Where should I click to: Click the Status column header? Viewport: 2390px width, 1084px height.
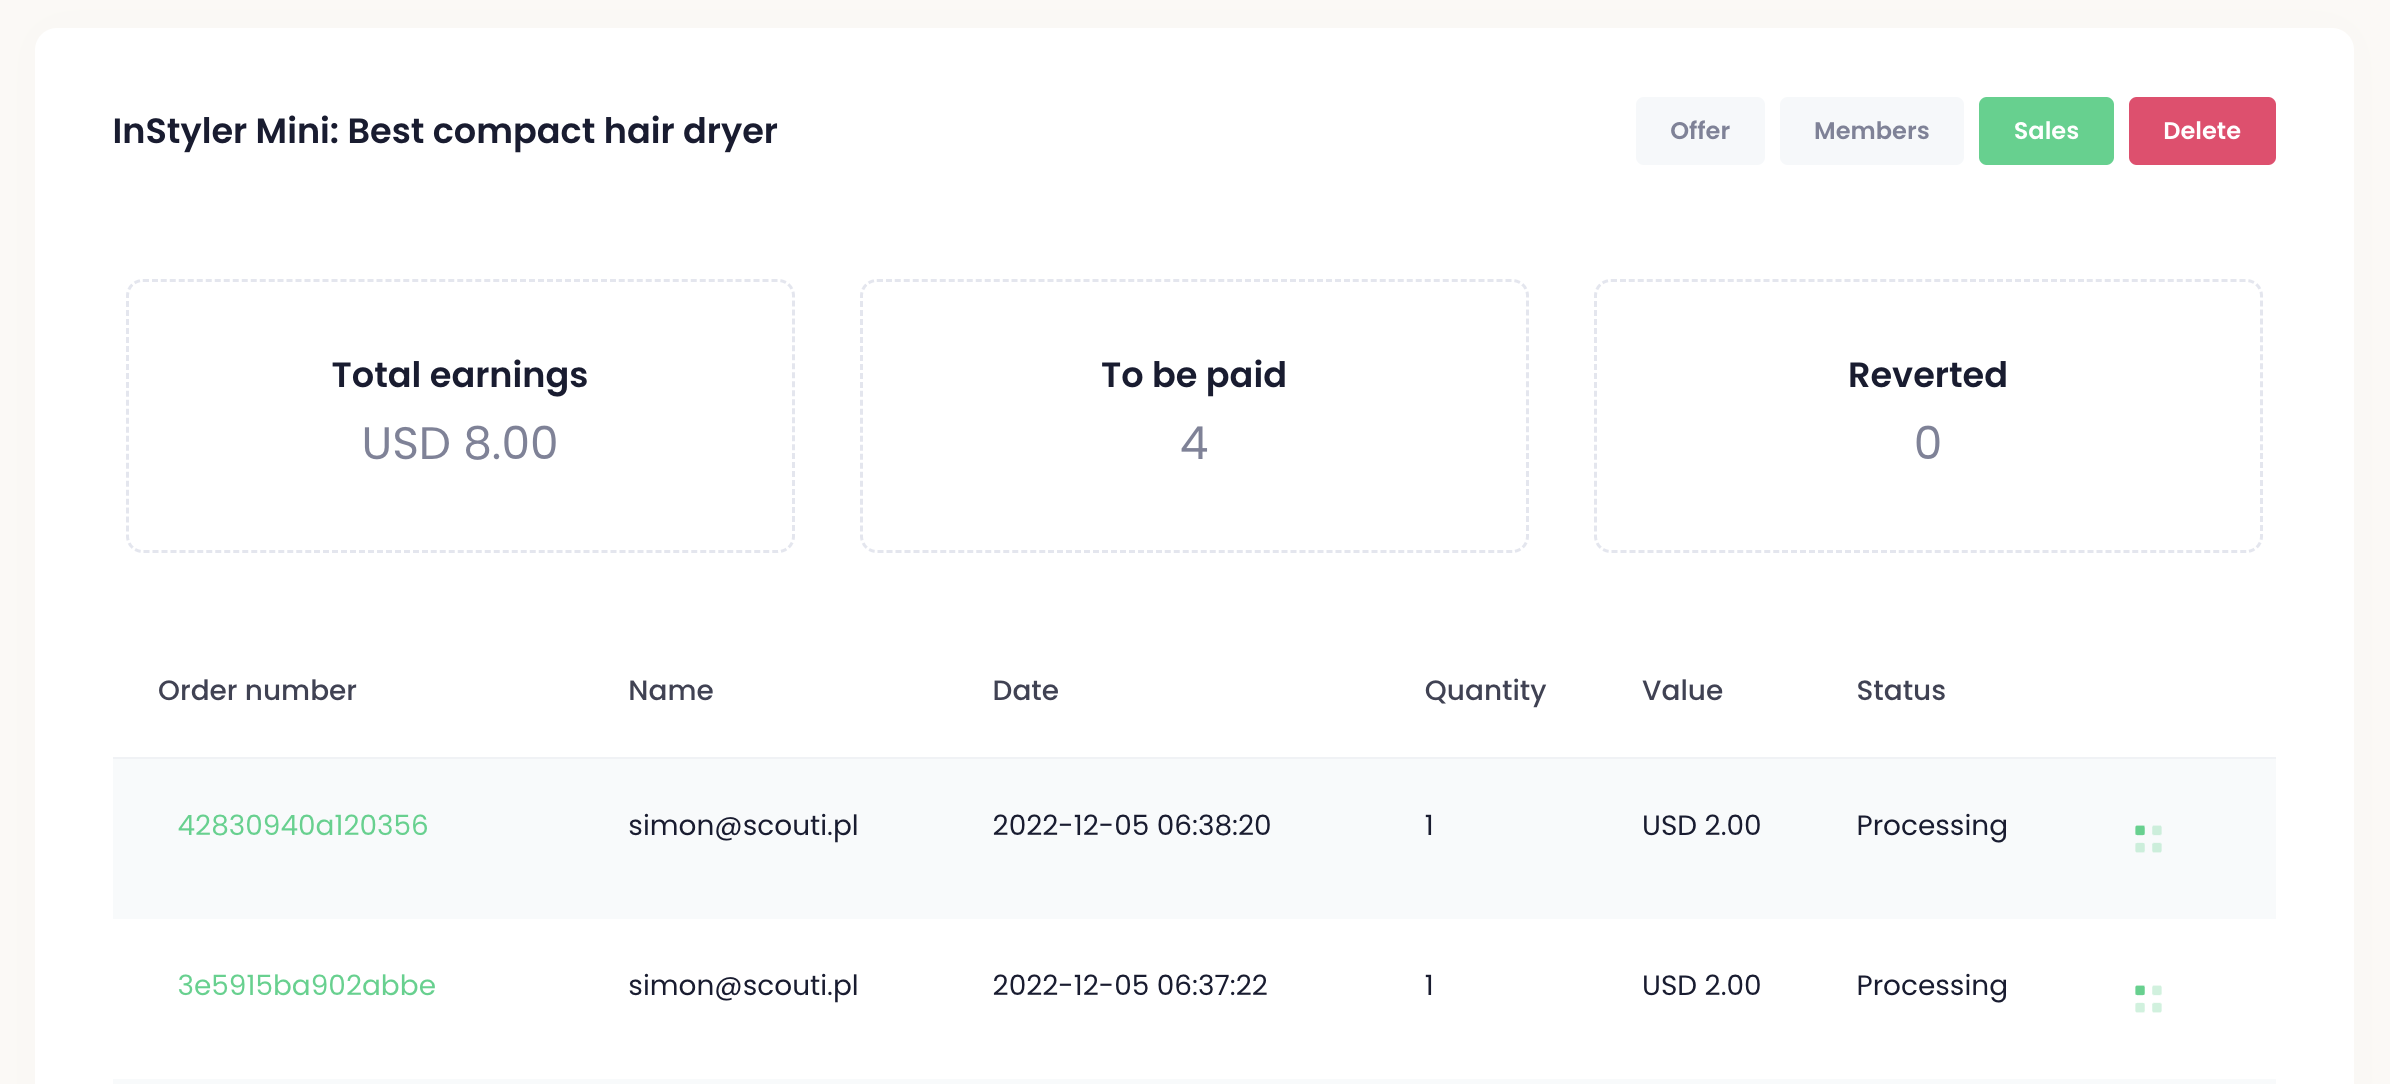pyautogui.click(x=1900, y=690)
